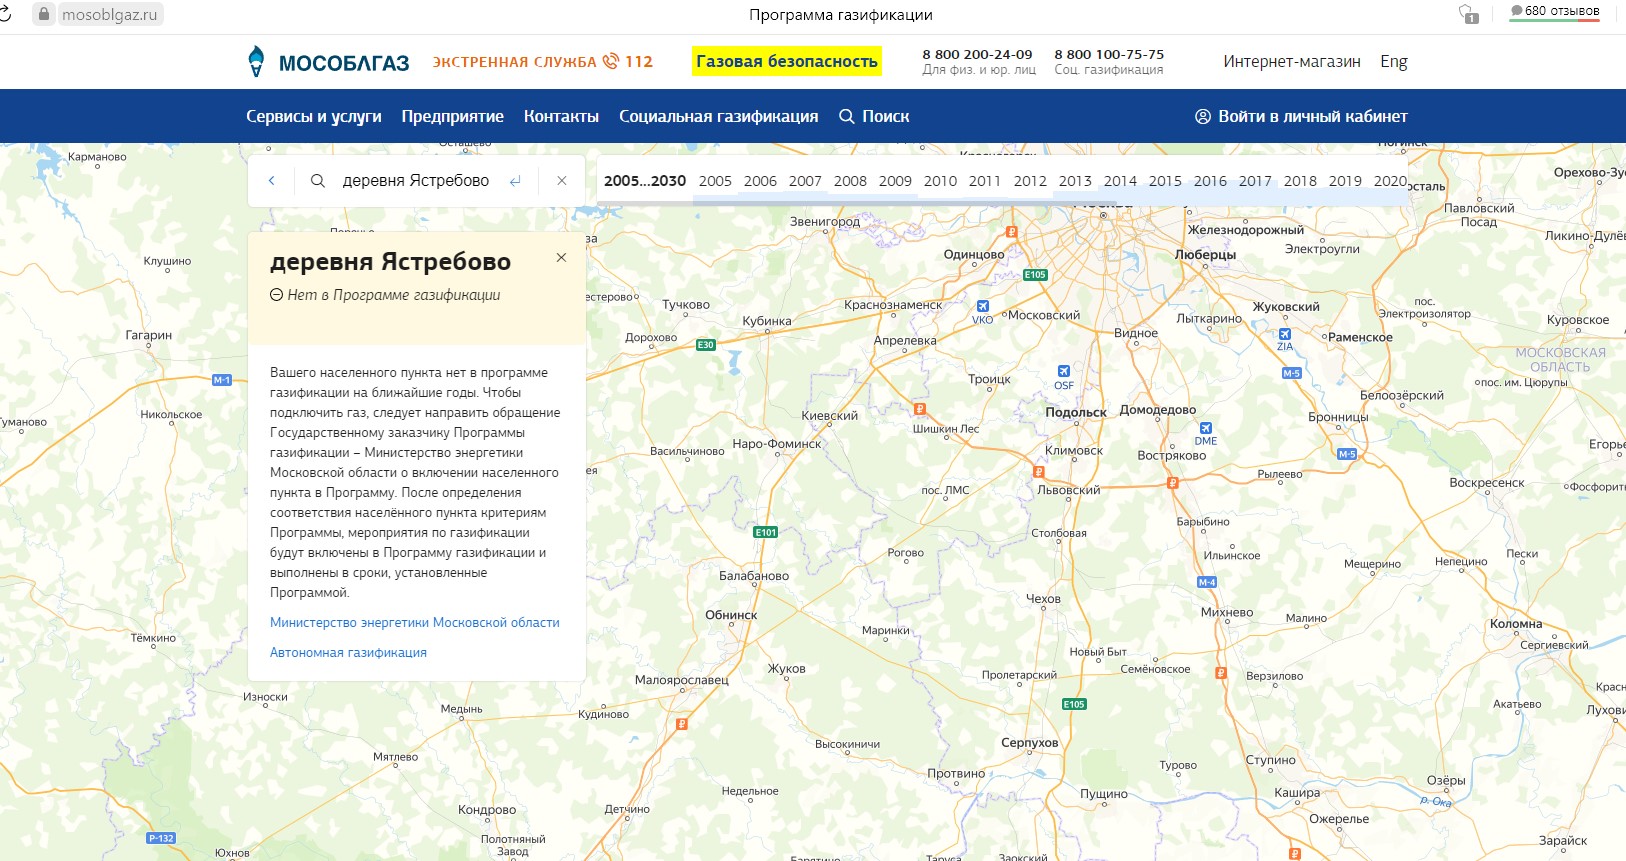This screenshot has width=1626, height=861.
Task: Click the VKO airport icon on the map
Action: pos(983,307)
